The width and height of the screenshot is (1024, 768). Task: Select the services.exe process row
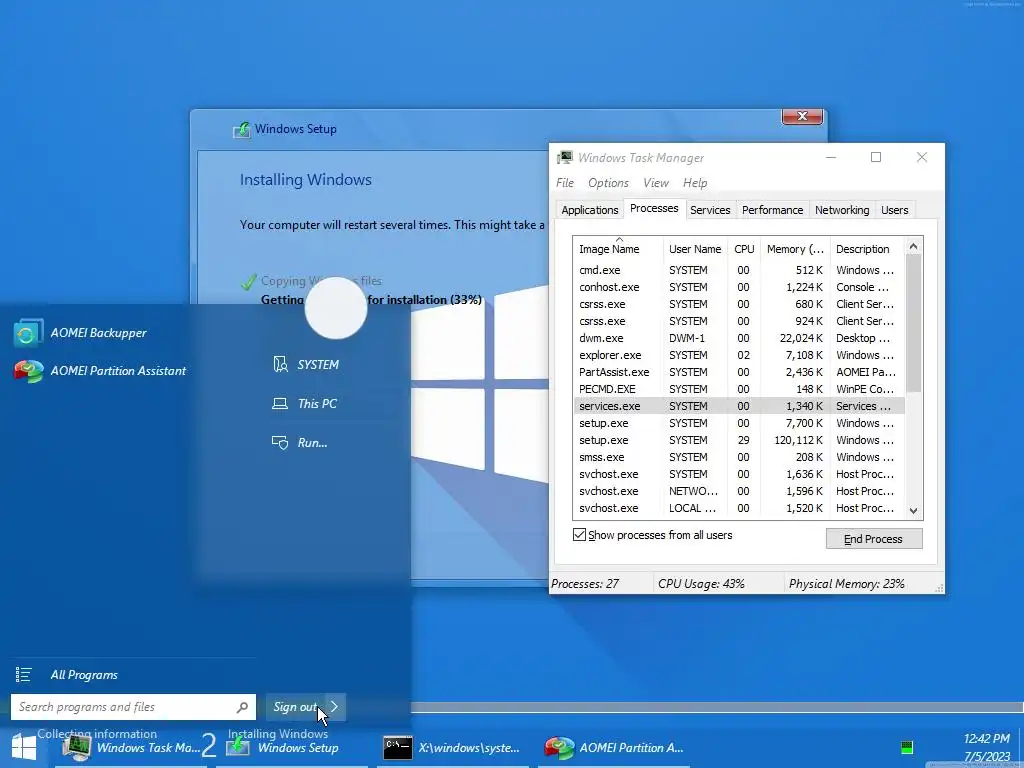tap(739, 406)
